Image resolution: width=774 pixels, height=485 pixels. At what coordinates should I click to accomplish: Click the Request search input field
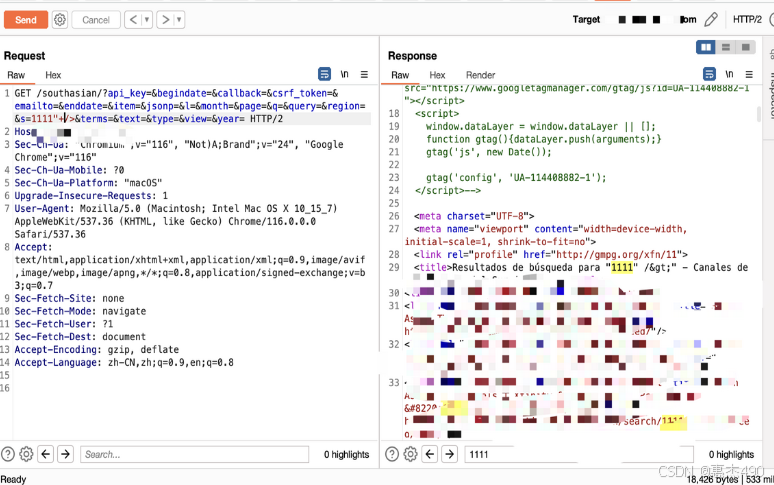coord(195,454)
